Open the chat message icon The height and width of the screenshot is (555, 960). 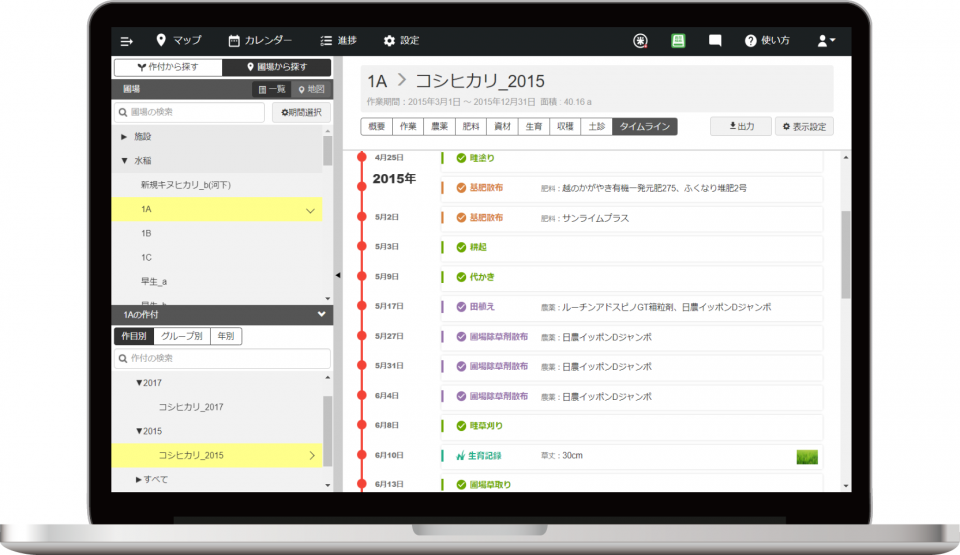[x=715, y=41]
